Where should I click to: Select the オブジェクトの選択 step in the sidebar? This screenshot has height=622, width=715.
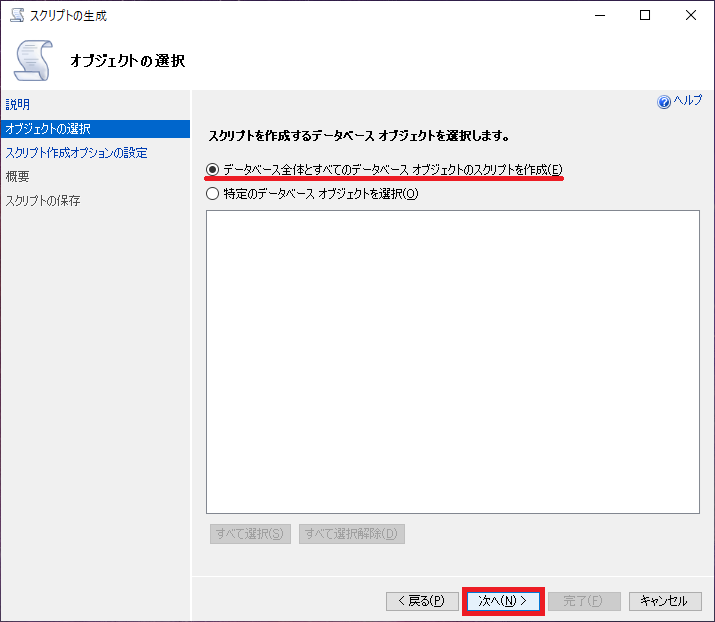[x=48, y=128]
